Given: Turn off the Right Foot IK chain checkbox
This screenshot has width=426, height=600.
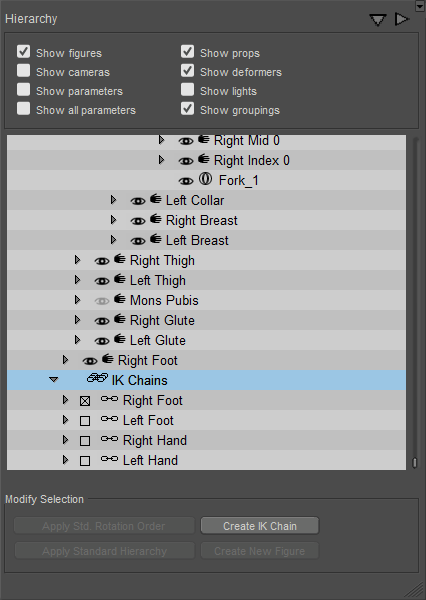Looking at the screenshot, I should (85, 401).
